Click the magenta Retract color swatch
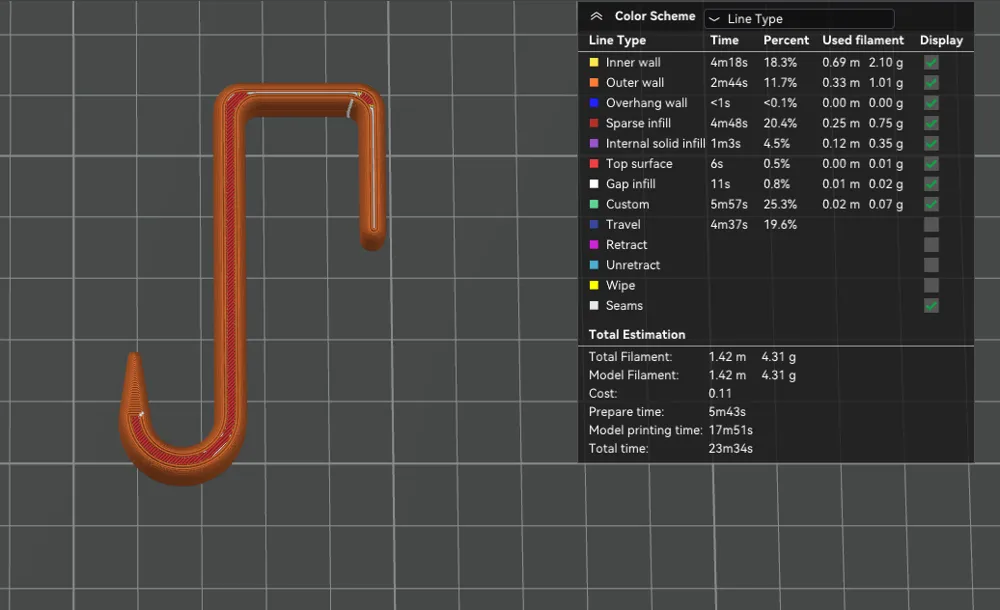This screenshot has height=610, width=1000. click(594, 244)
